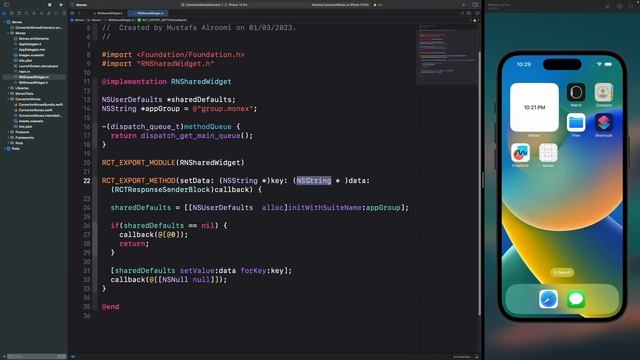The image size is (640, 360).
Task: Open the Contacts app in simulator
Action: click(603, 93)
